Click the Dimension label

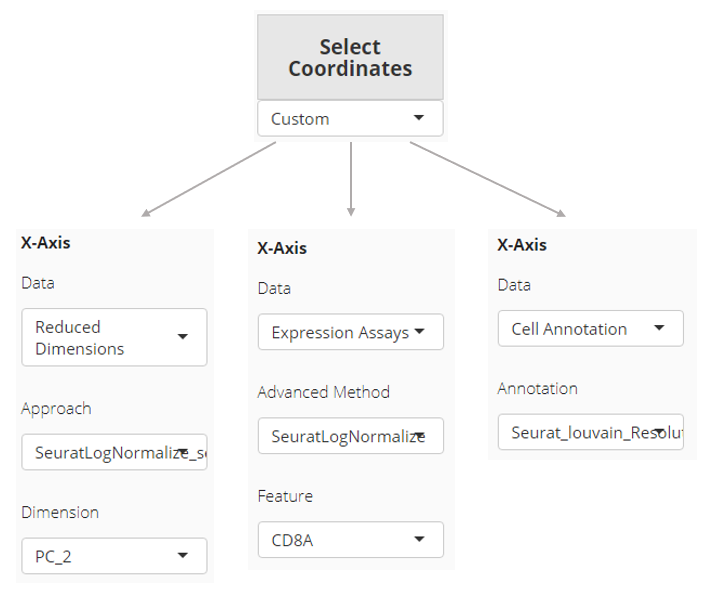click(x=60, y=512)
